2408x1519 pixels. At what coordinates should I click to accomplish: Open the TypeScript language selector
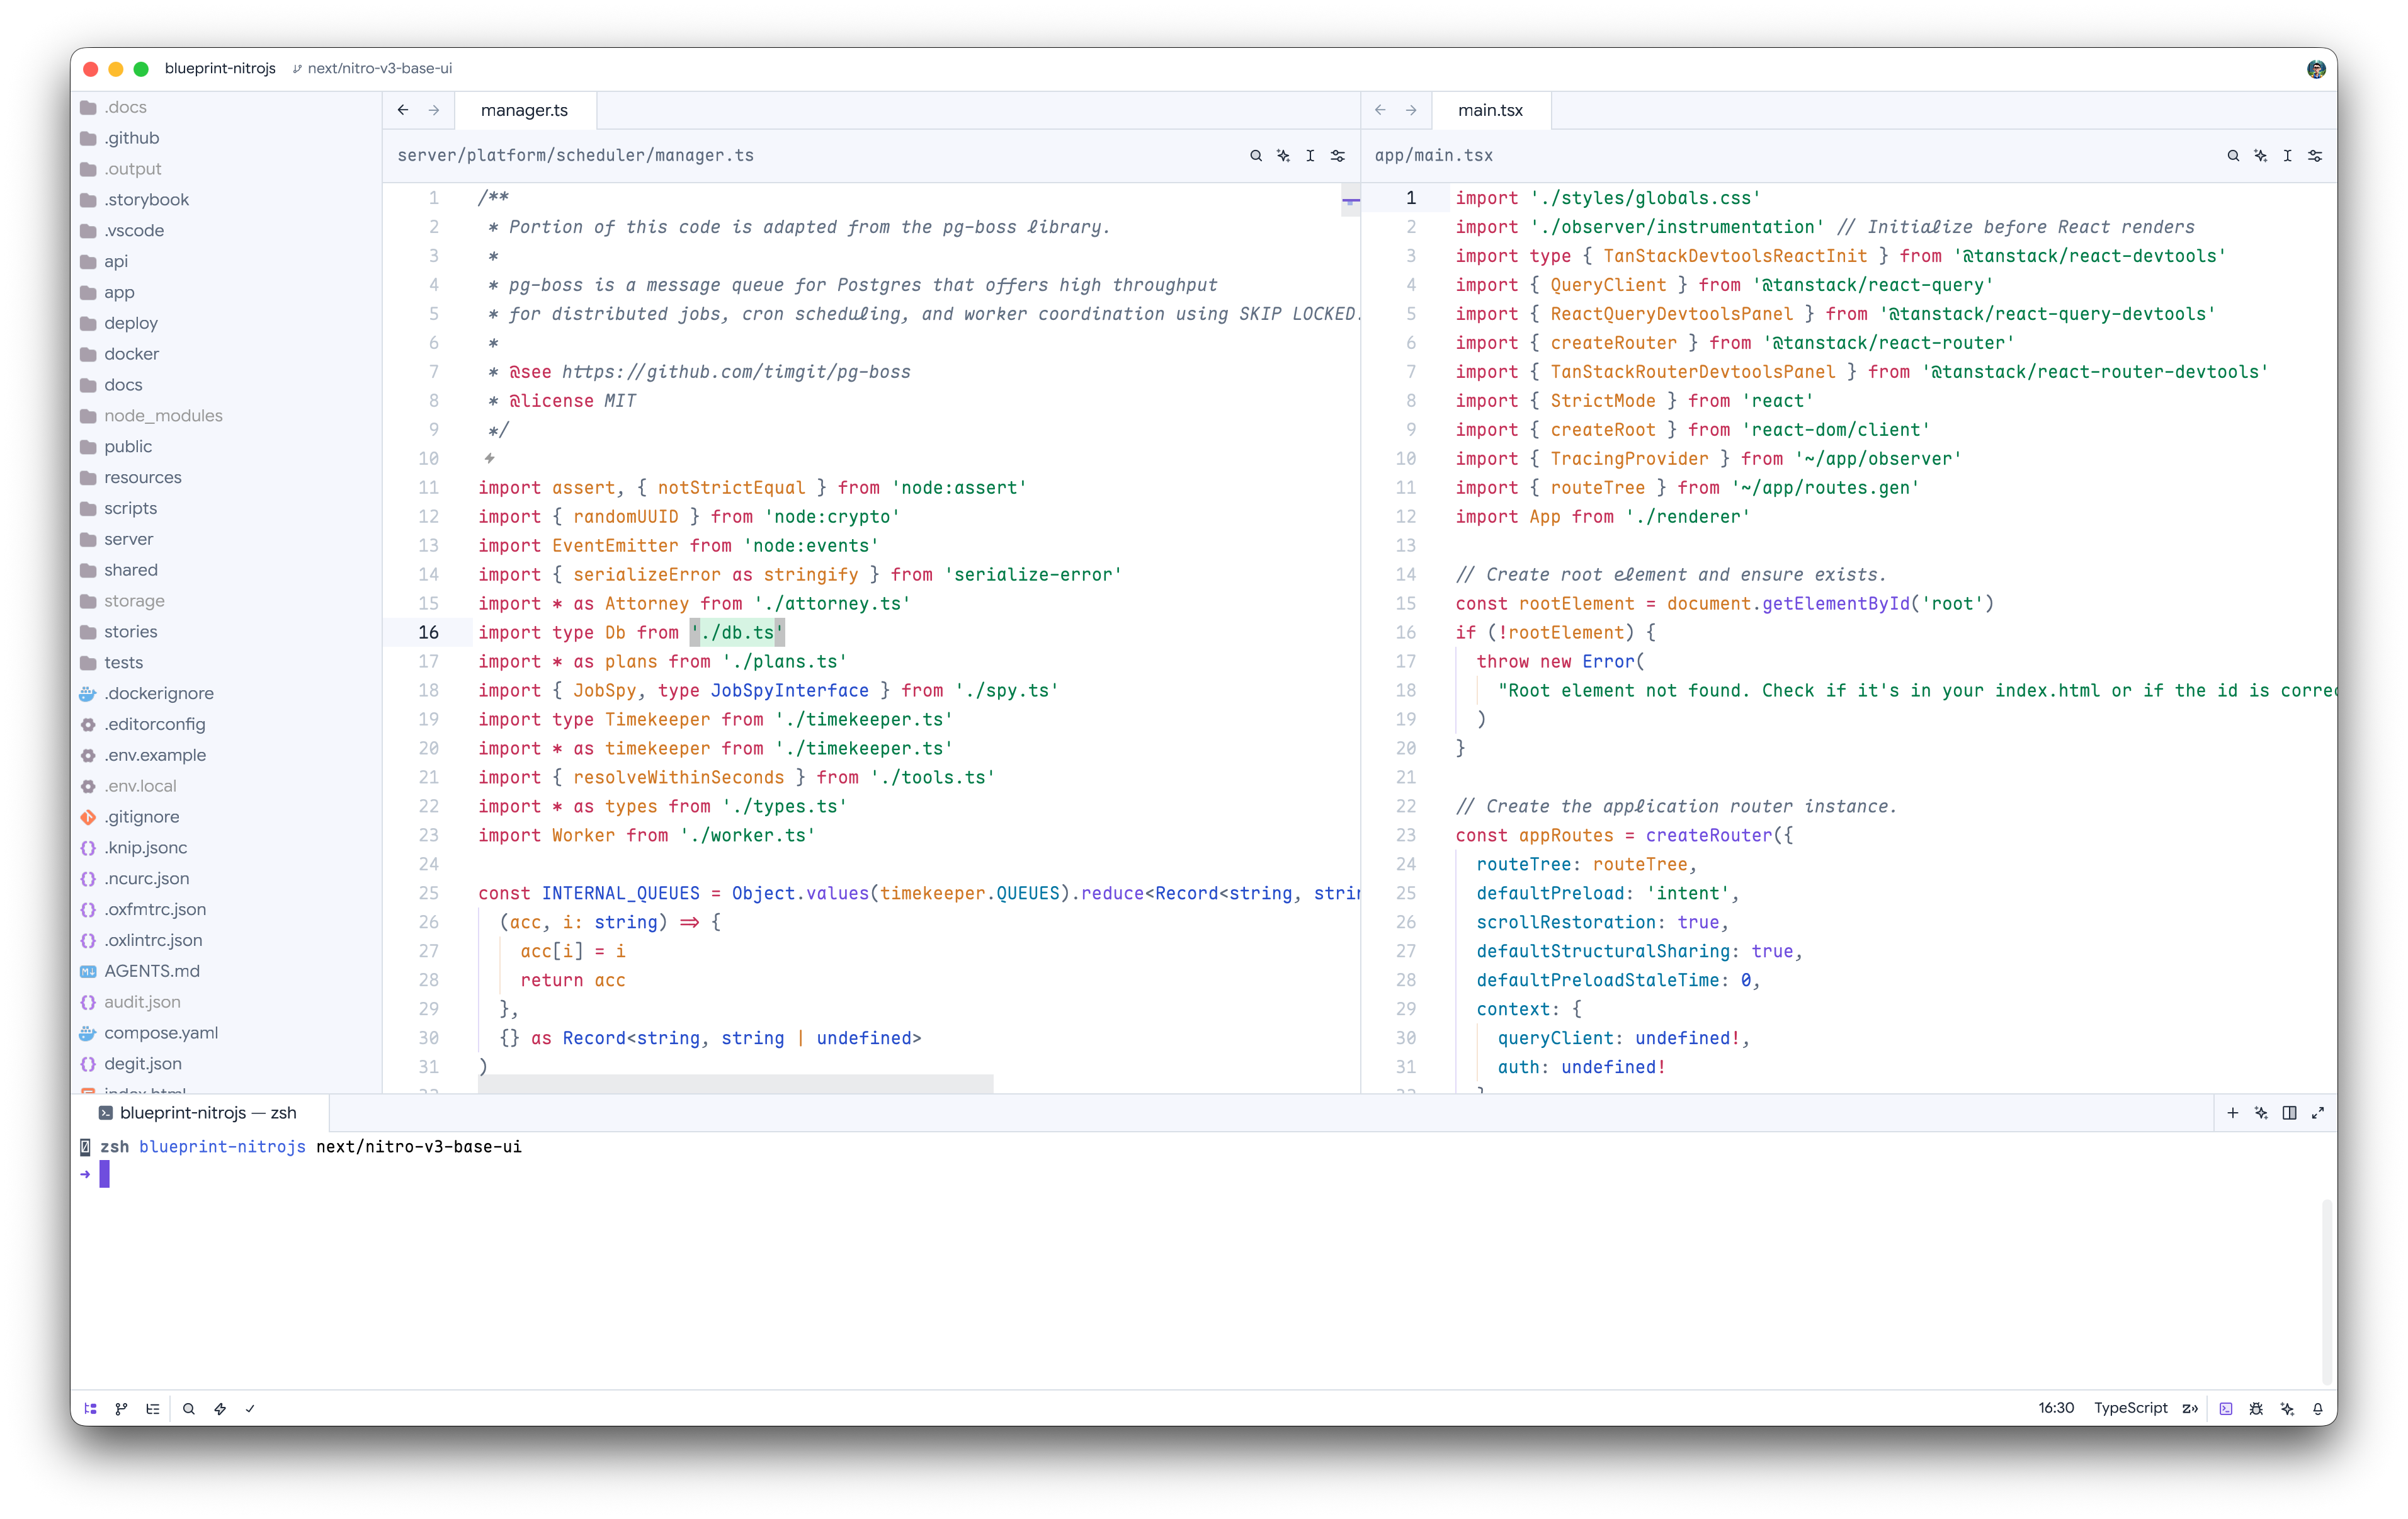pos(2131,1408)
